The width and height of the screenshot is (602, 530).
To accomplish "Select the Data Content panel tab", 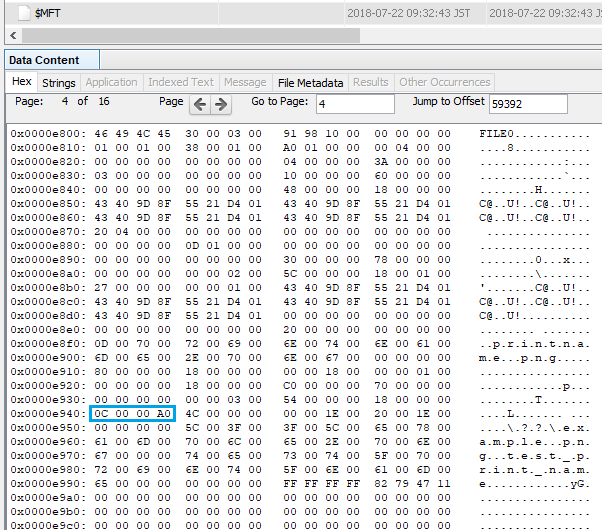I will 52,60.
